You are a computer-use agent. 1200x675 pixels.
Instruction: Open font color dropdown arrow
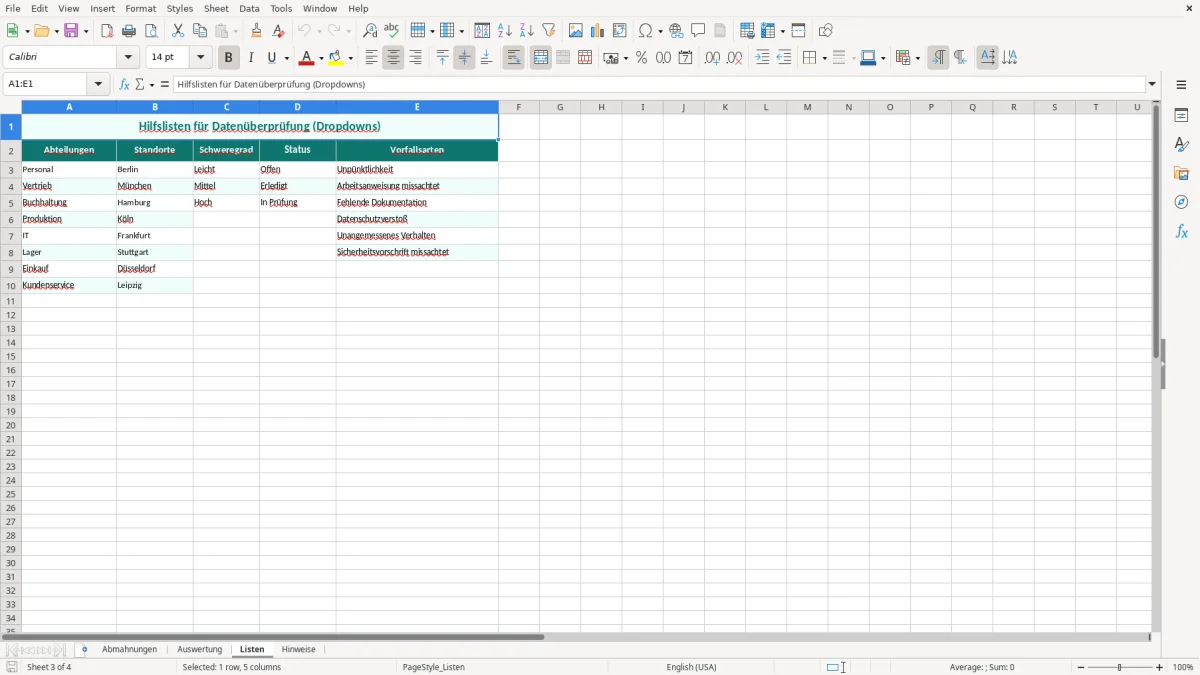pos(321,58)
